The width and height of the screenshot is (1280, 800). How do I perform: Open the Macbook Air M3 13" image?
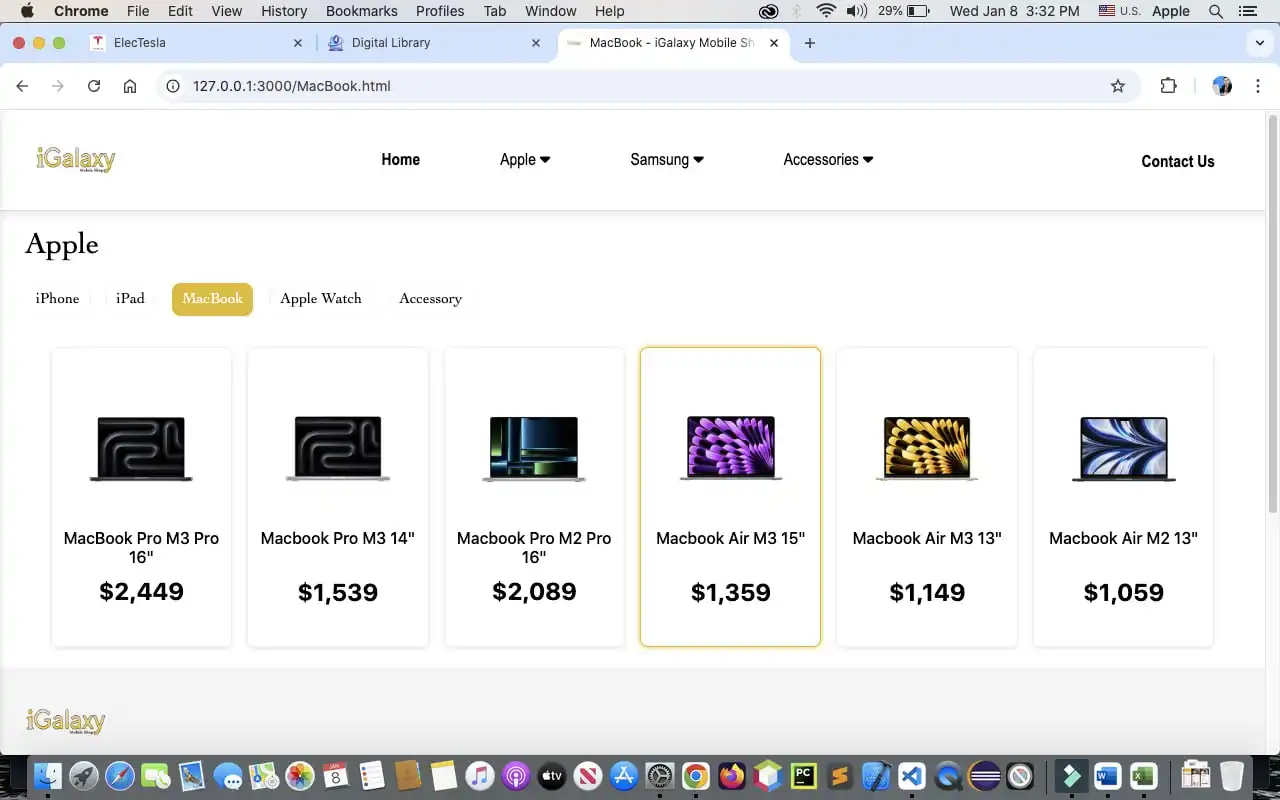click(x=927, y=449)
